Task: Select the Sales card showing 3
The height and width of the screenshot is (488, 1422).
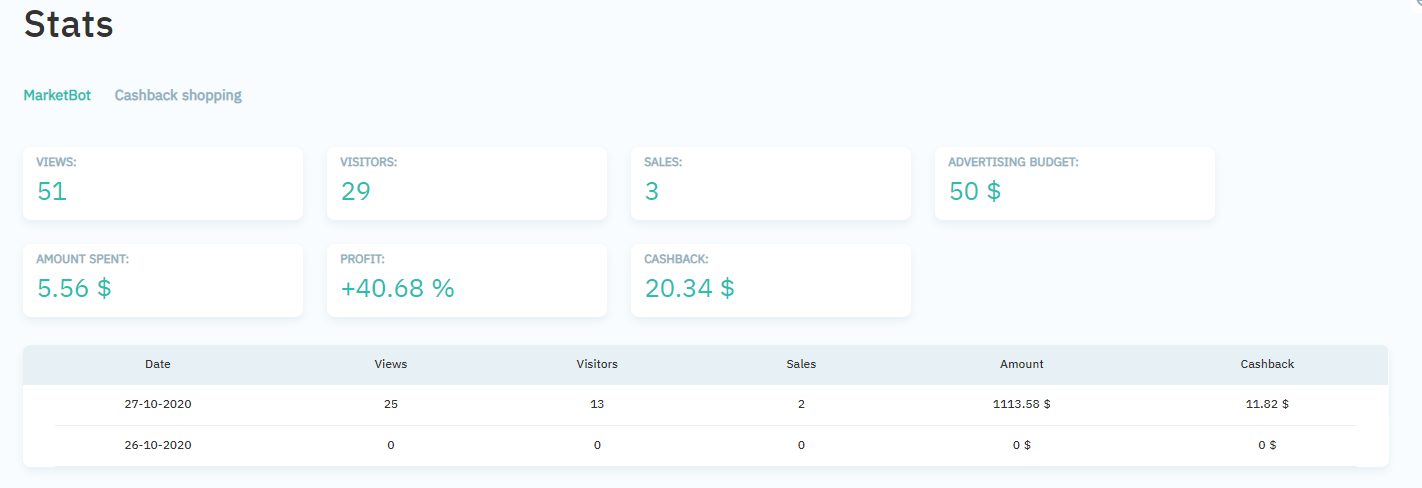Action: coord(771,184)
